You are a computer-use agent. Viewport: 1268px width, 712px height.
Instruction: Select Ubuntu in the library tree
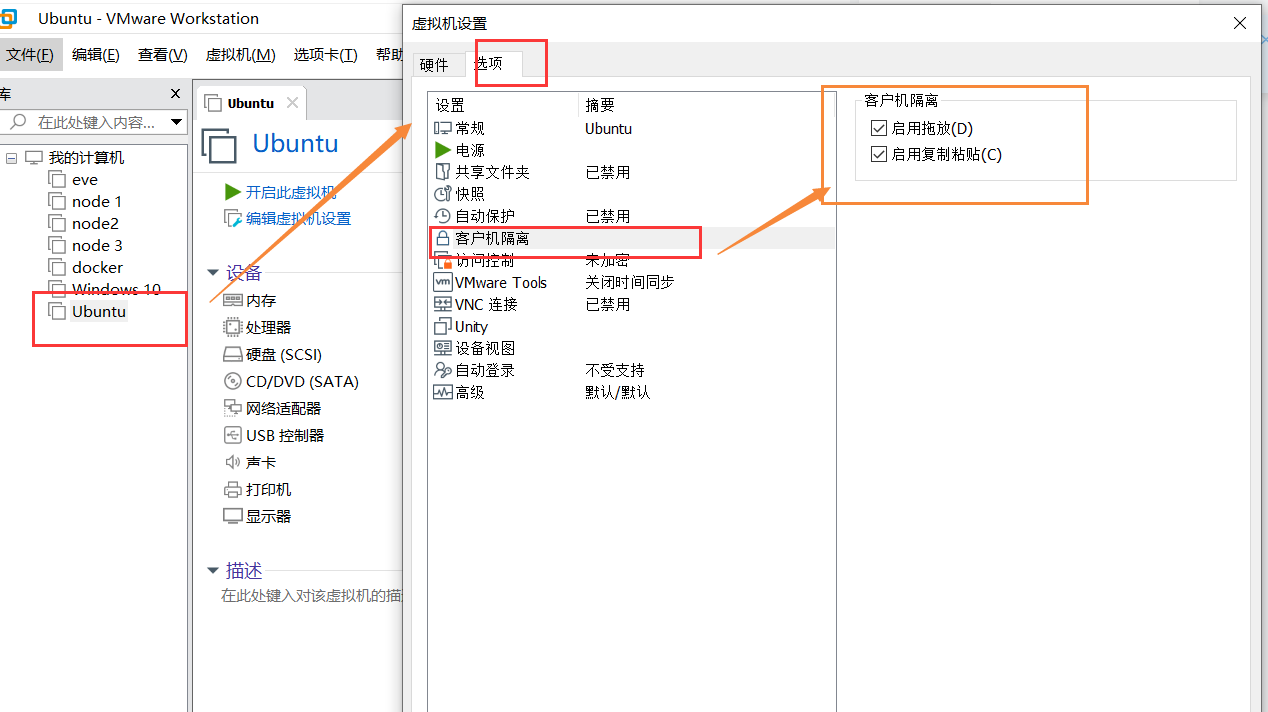pyautogui.click(x=99, y=312)
